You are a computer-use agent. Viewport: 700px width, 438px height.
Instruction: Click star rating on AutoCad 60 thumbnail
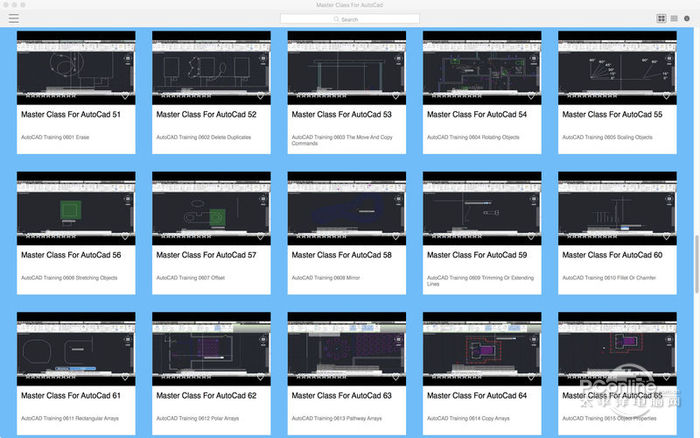click(x=592, y=237)
